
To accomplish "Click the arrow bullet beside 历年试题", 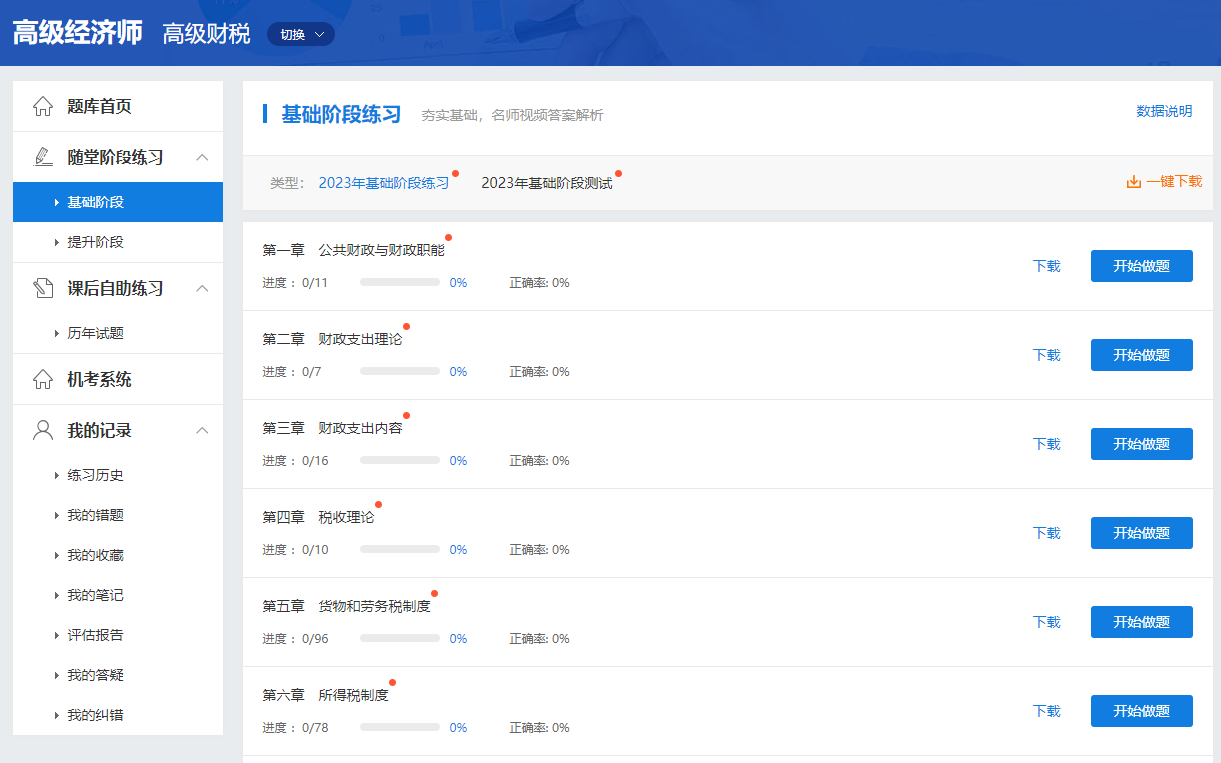I will [x=57, y=334].
